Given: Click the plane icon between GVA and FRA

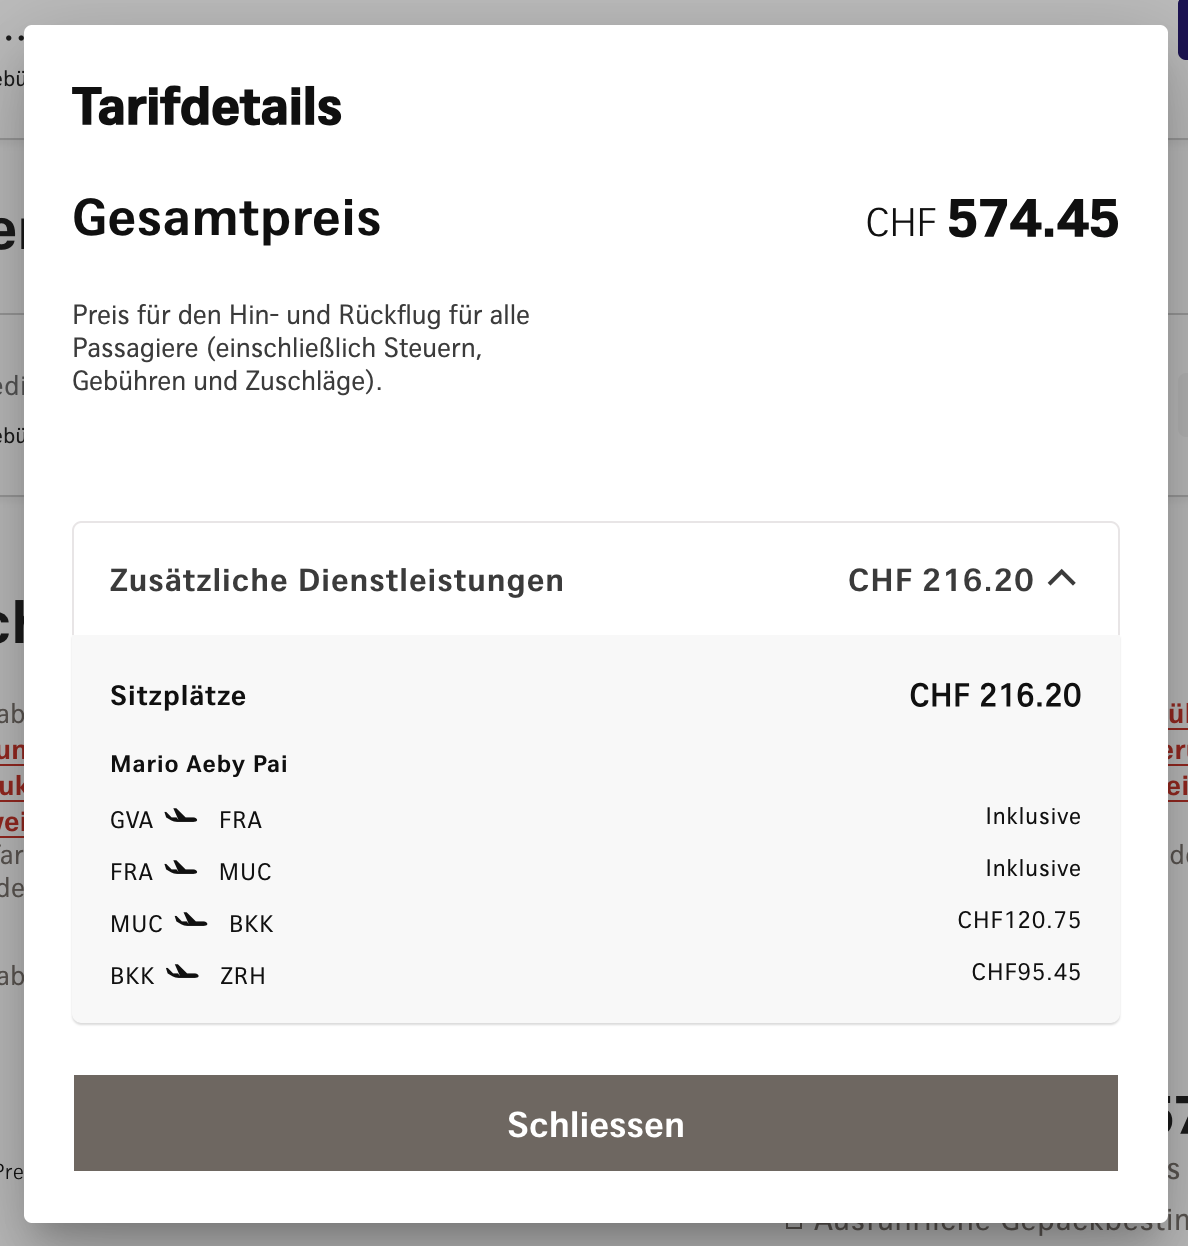Looking at the screenshot, I should click(181, 817).
